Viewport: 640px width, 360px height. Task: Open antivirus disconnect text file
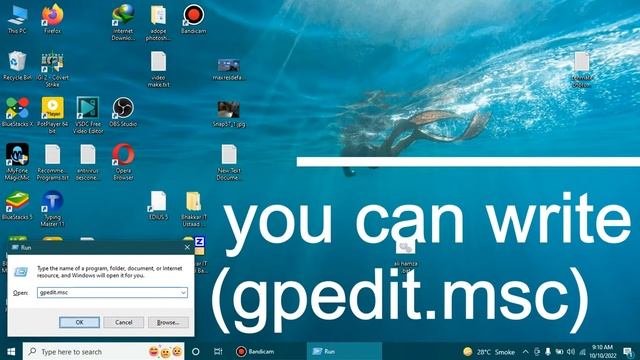(88, 162)
